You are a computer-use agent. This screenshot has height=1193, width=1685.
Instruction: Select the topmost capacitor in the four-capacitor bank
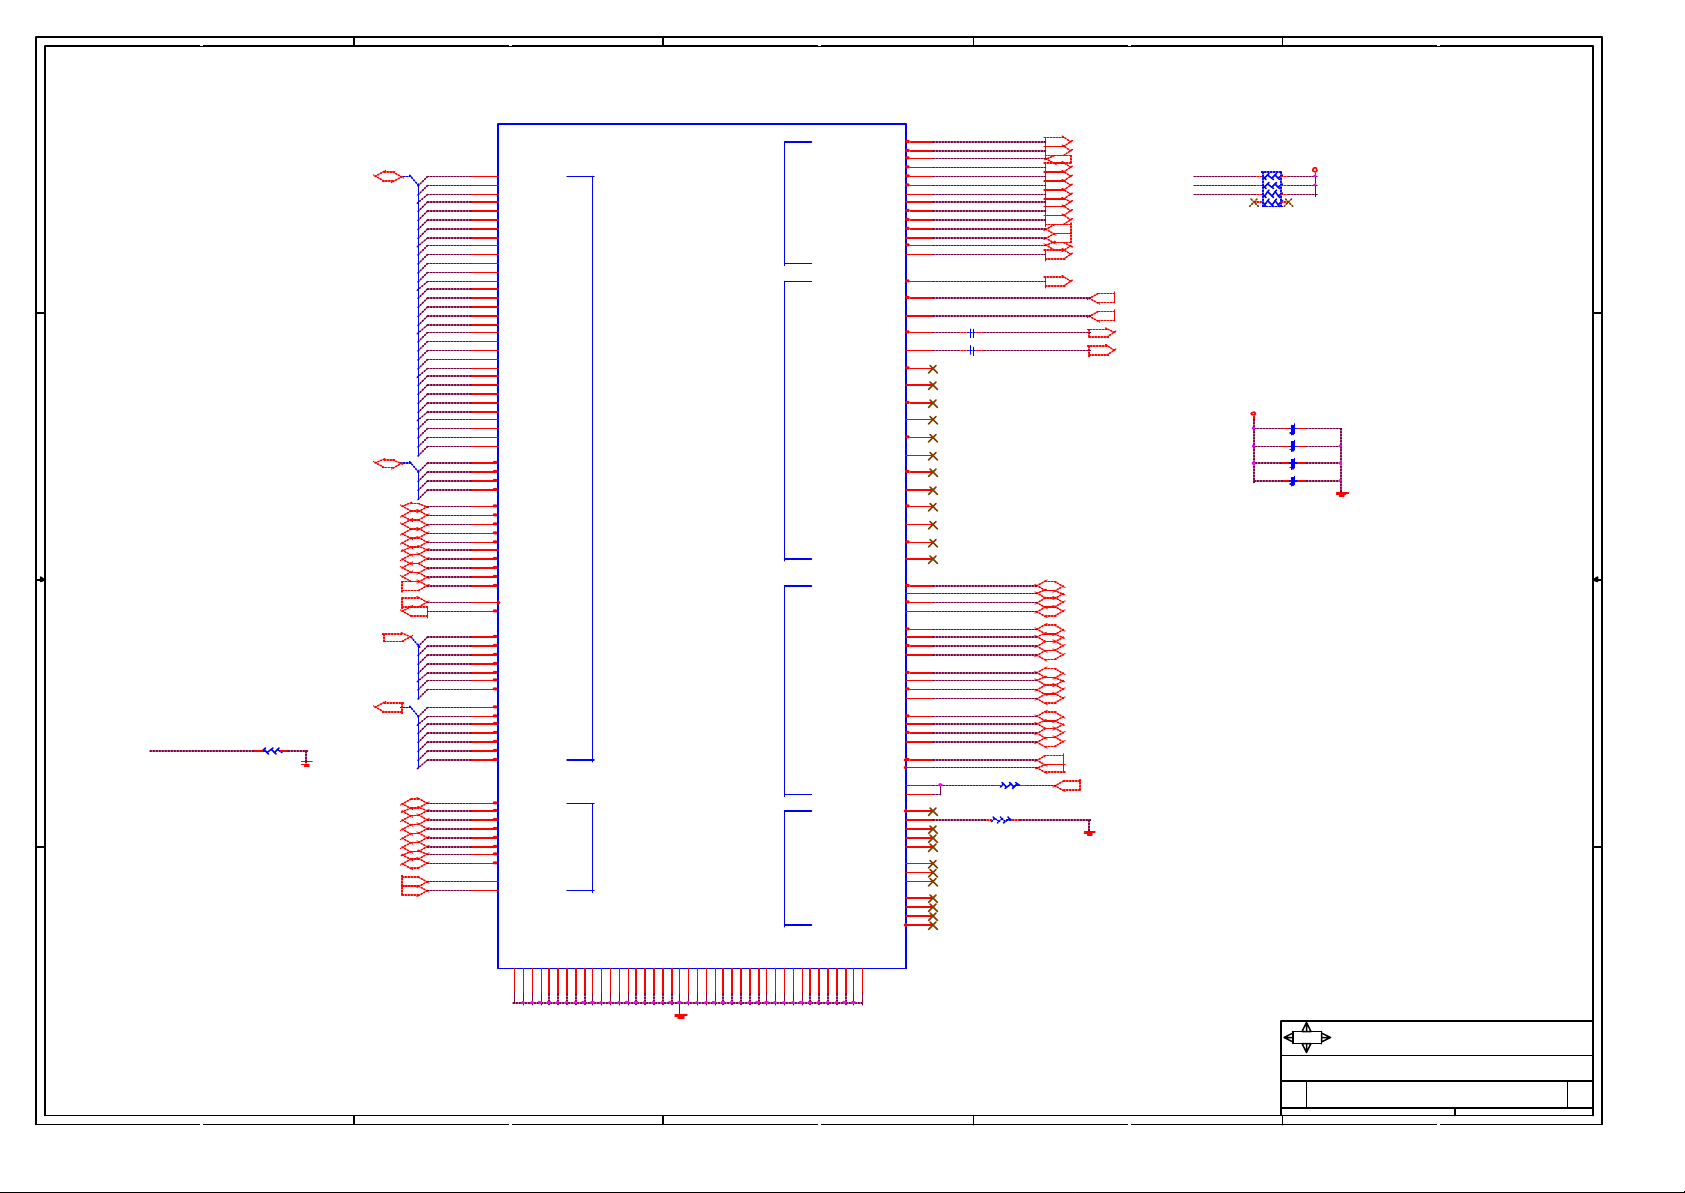pyautogui.click(x=1293, y=429)
